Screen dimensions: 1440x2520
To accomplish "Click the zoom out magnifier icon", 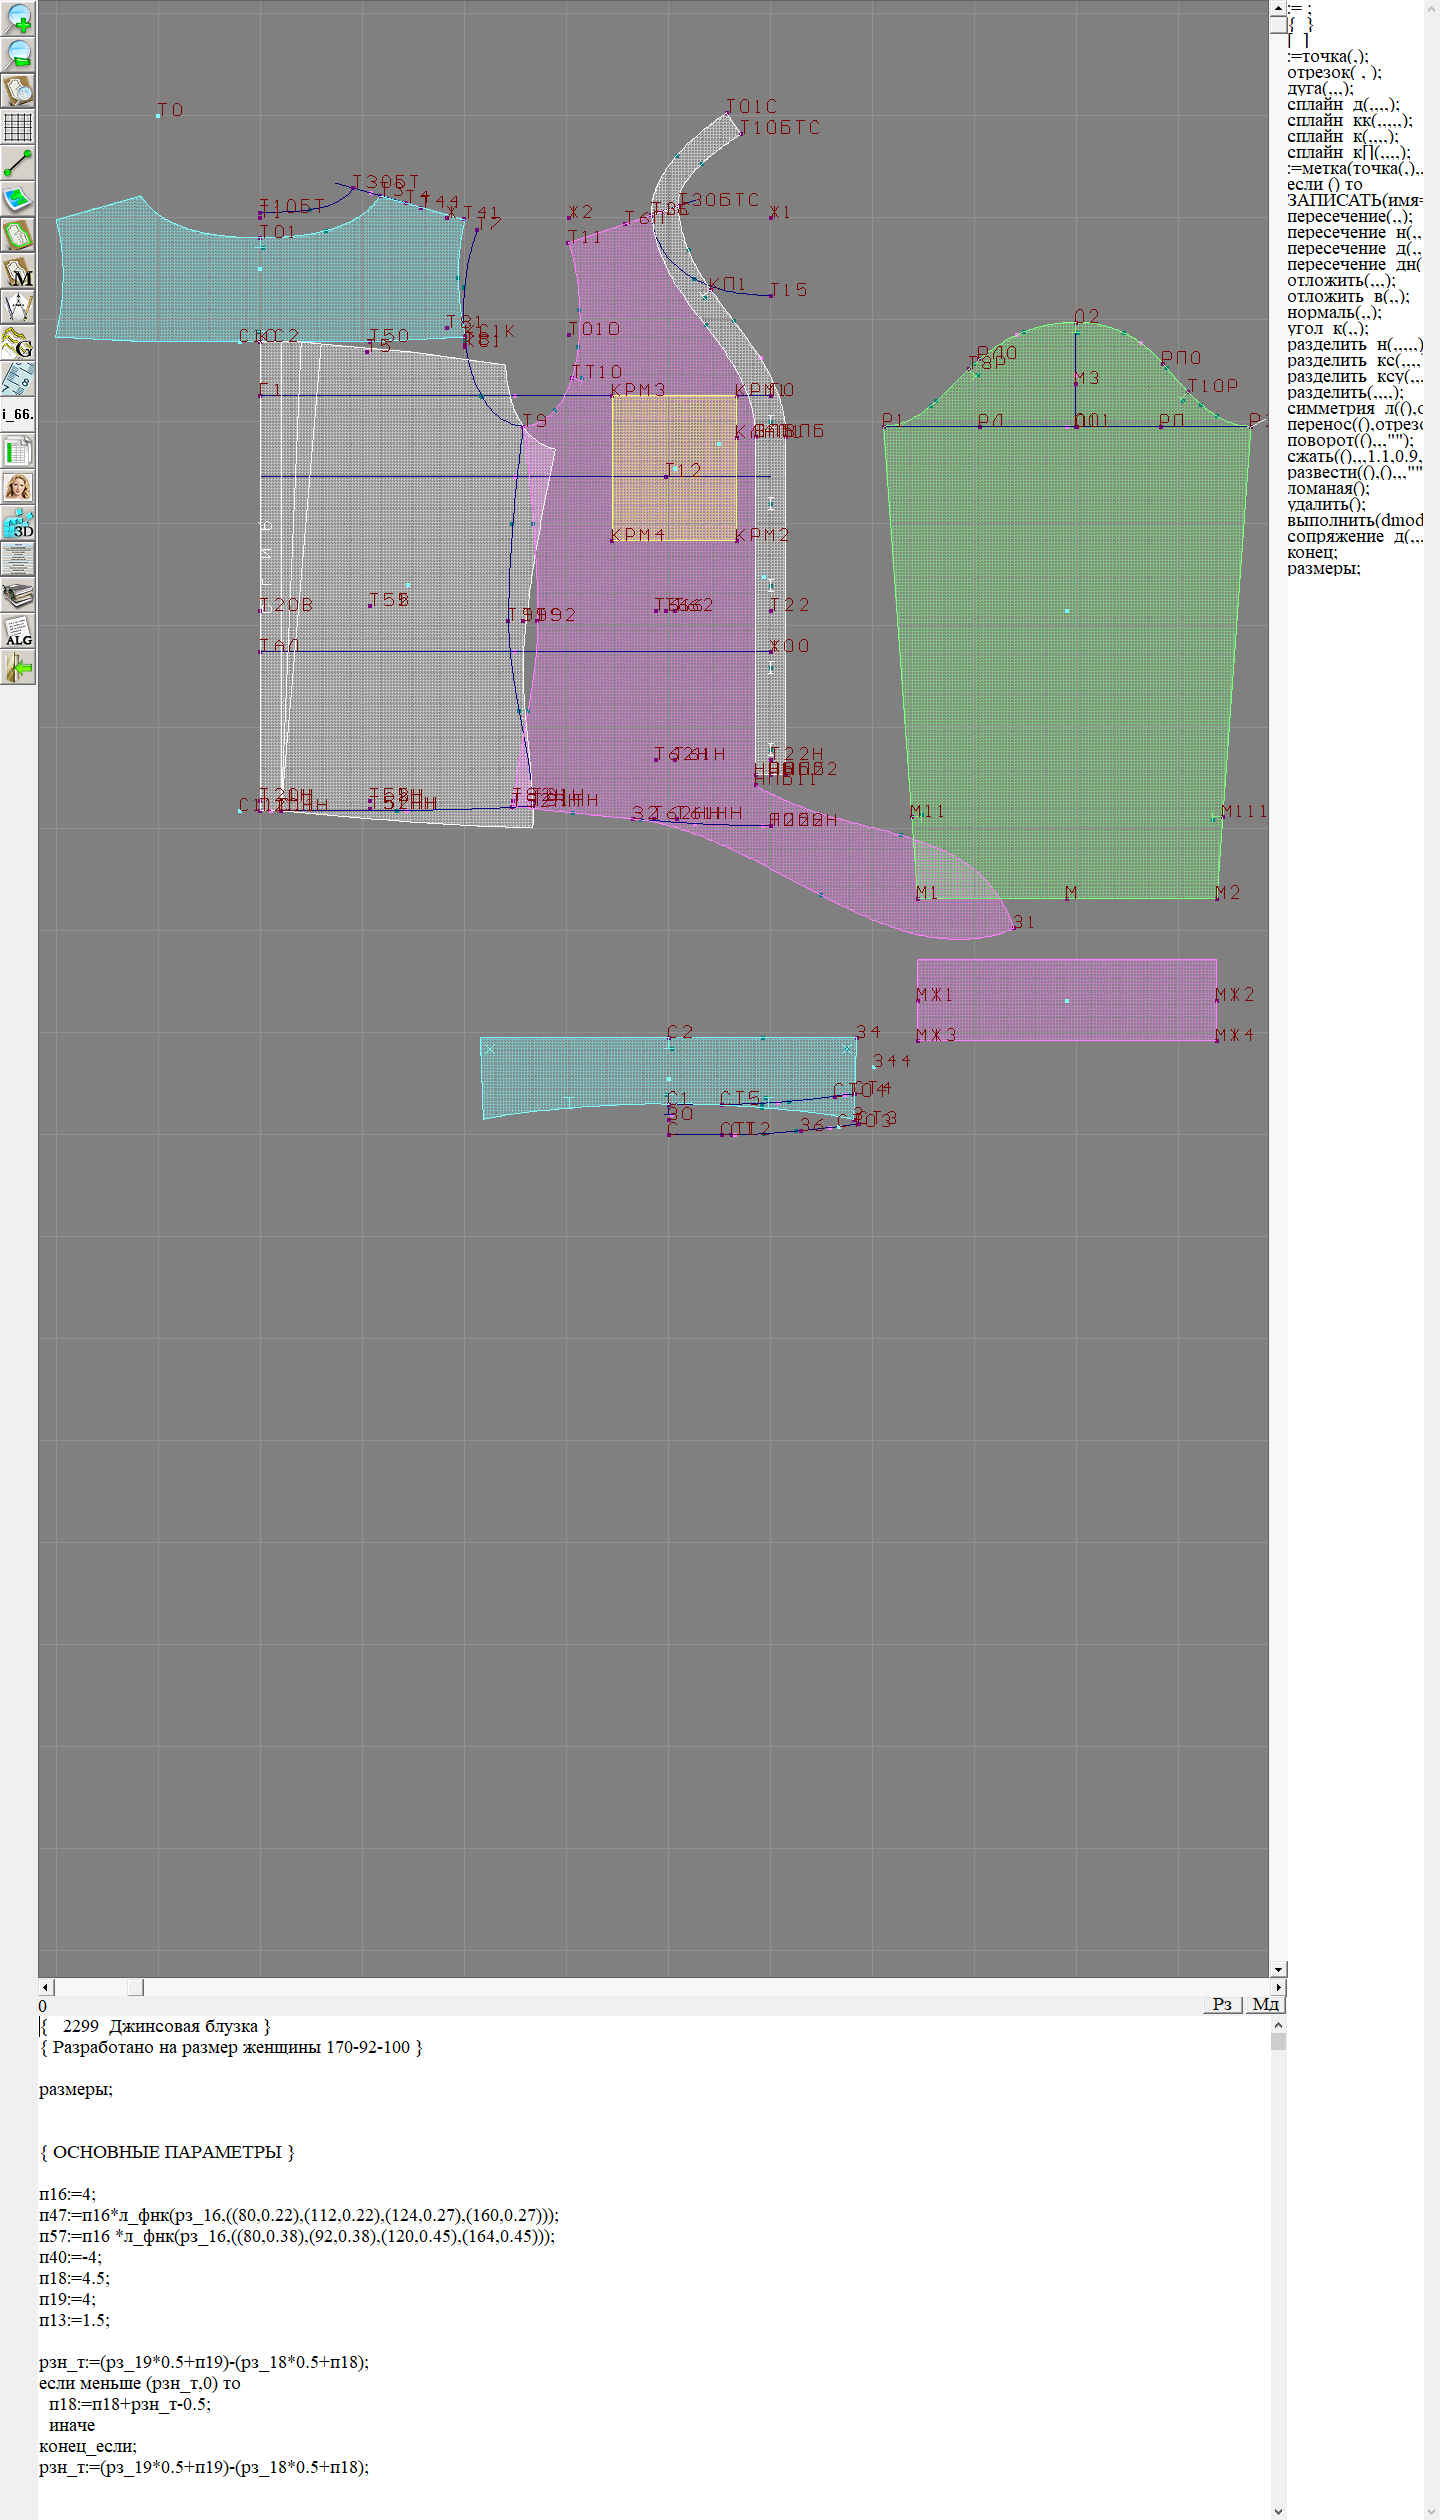I will point(18,54).
